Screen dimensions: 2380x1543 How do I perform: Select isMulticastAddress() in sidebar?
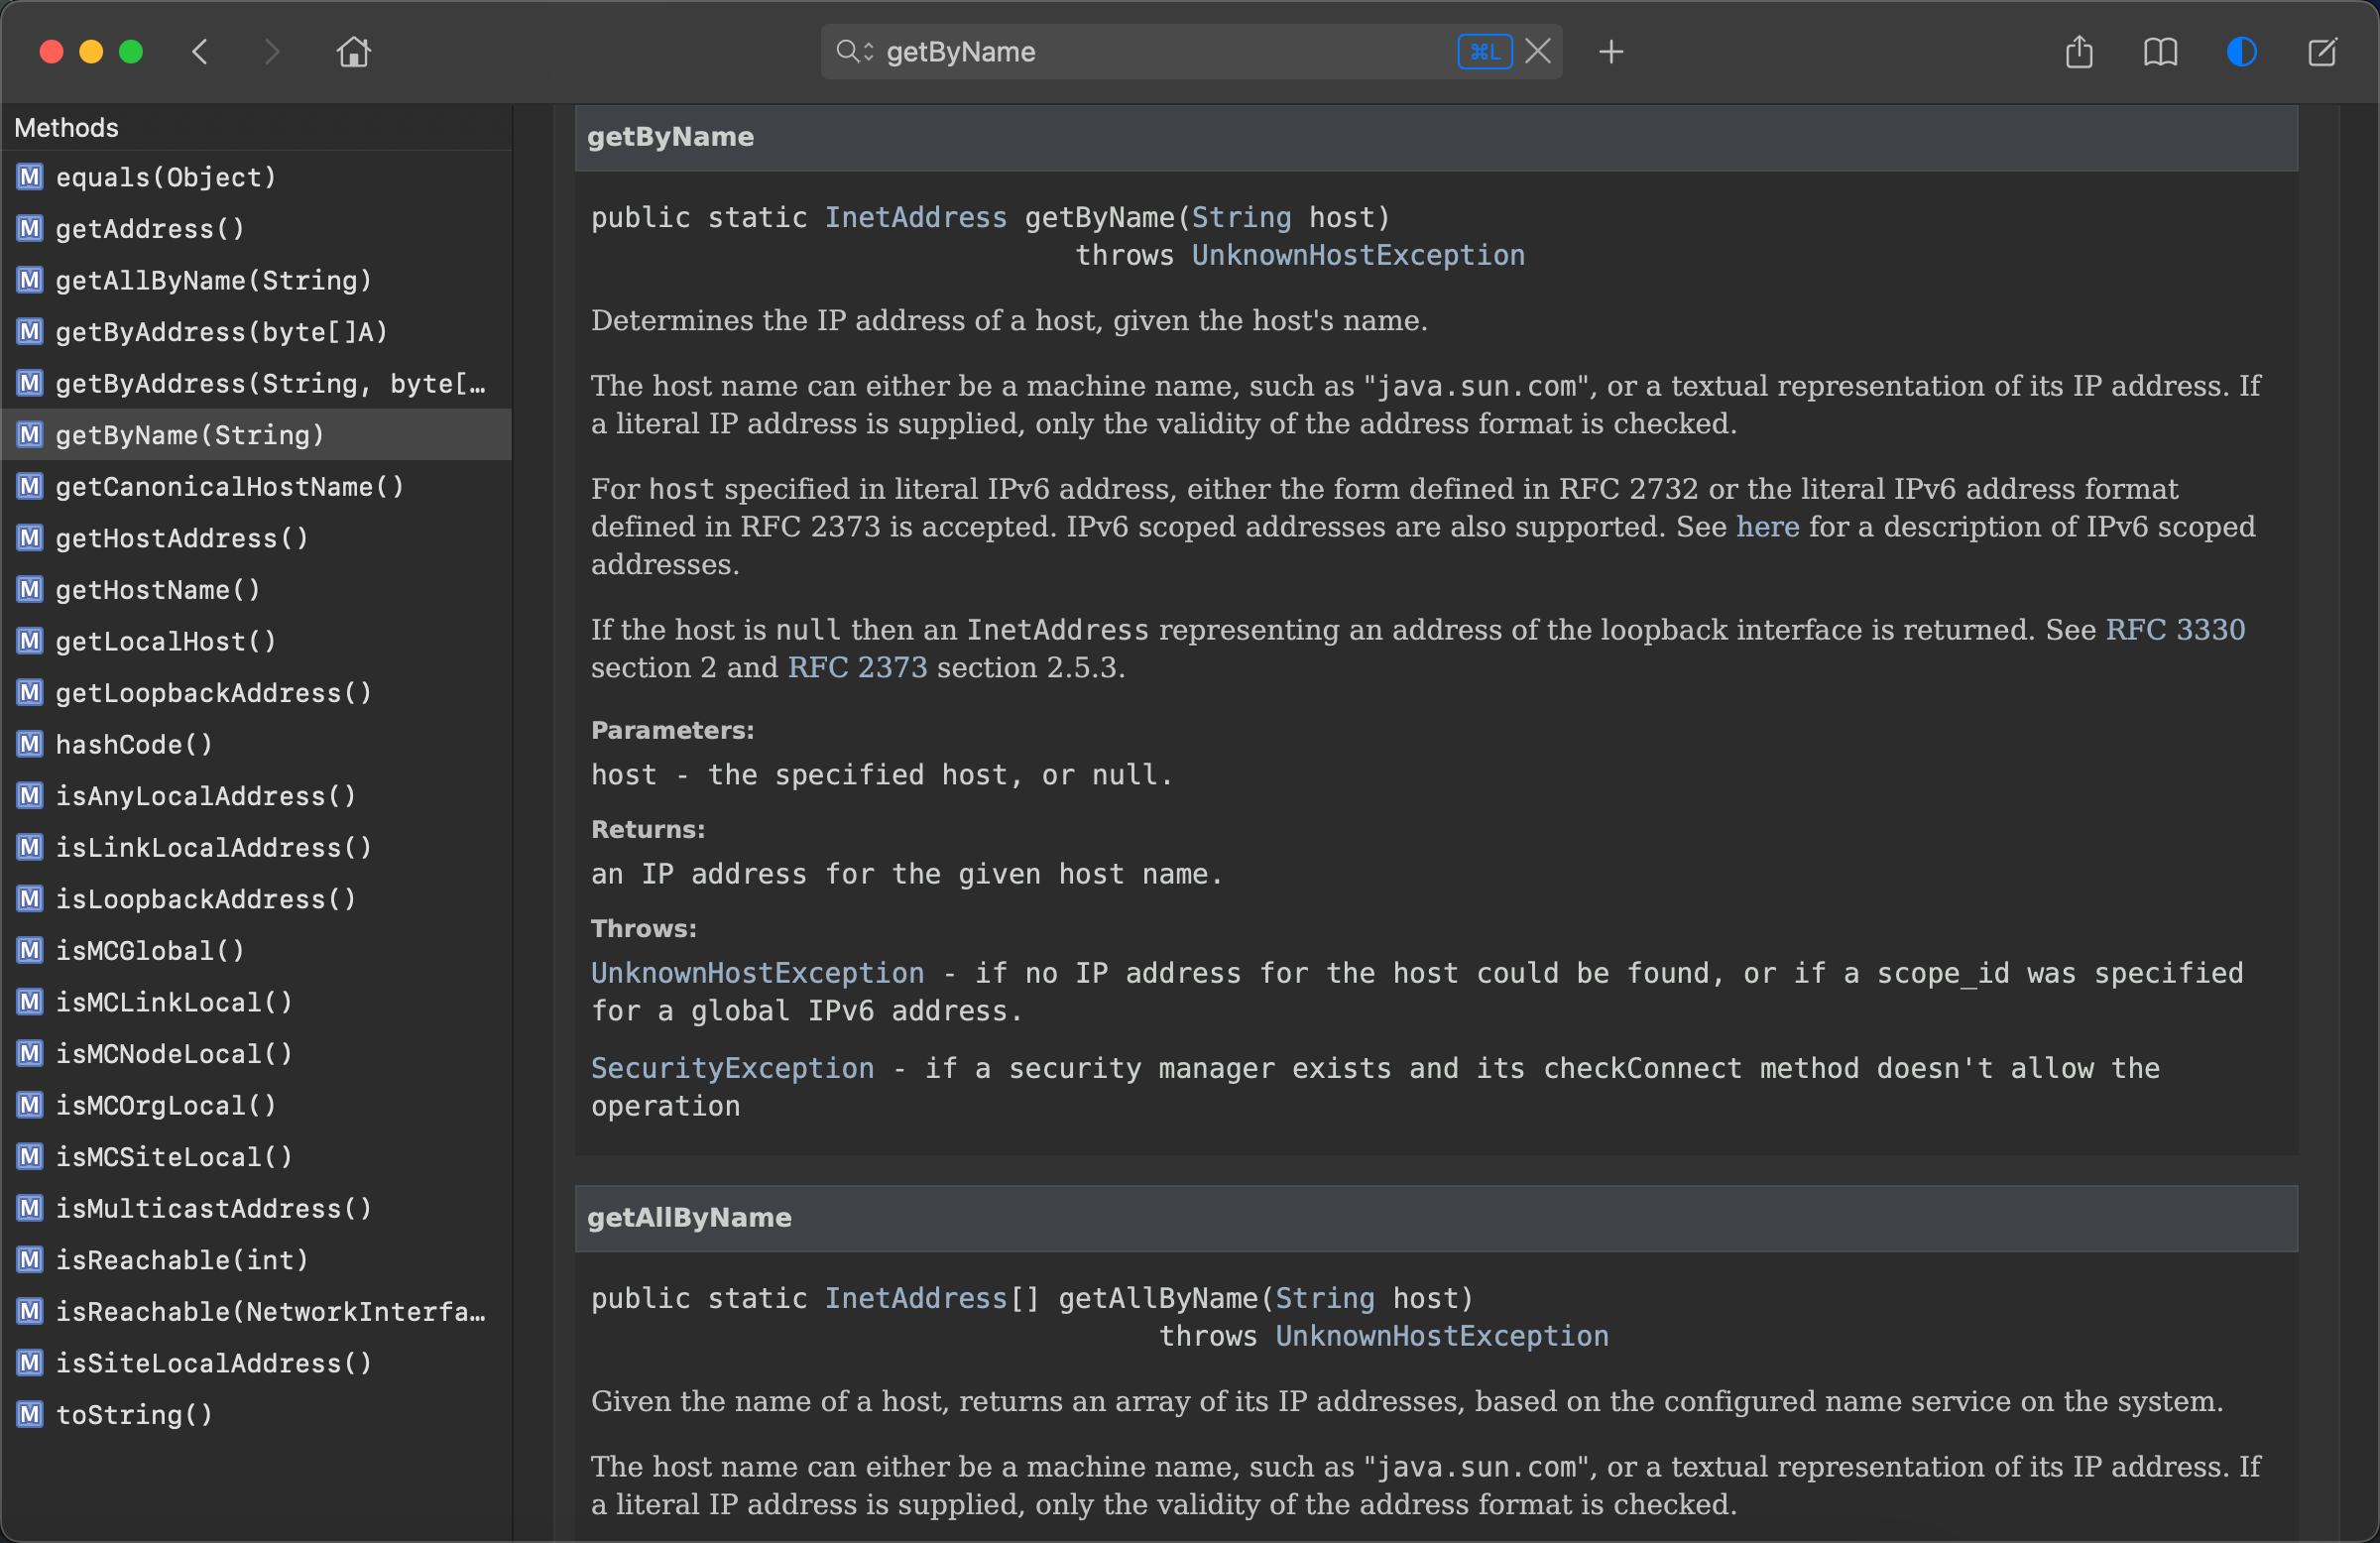(x=257, y=1209)
